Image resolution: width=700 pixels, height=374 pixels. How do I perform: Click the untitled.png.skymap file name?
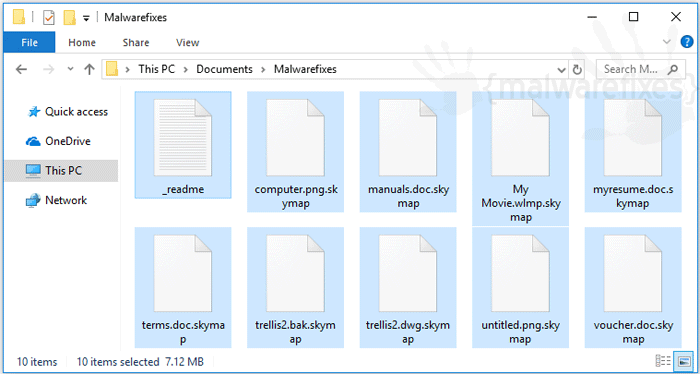point(521,332)
